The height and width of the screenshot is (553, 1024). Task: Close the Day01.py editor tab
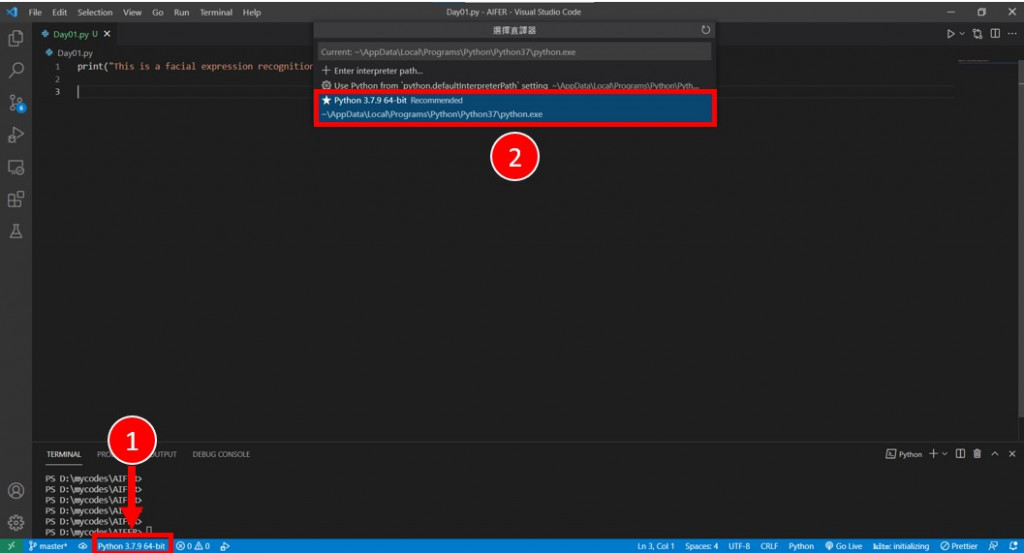click(107, 34)
